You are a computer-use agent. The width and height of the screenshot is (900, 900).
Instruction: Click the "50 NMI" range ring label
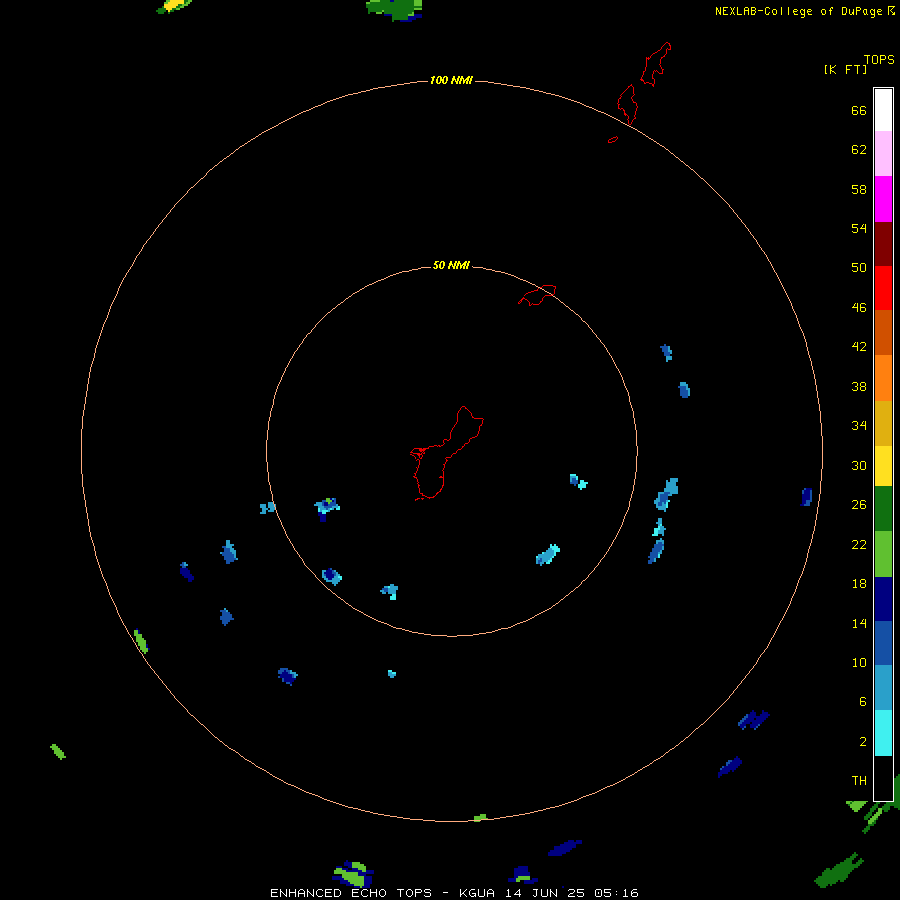point(451,265)
